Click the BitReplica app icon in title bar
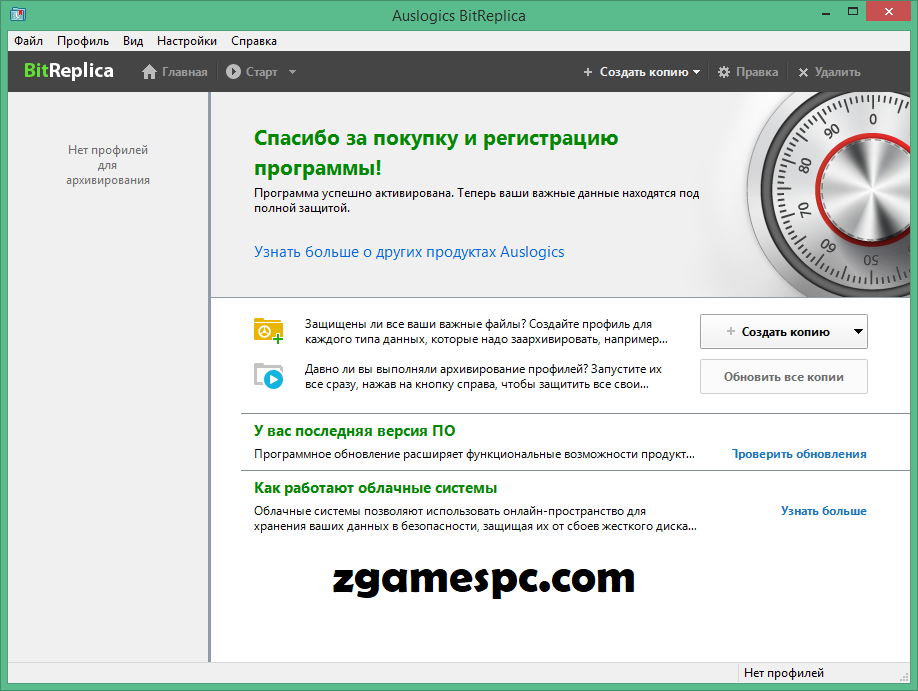Image resolution: width=918 pixels, height=691 pixels. (x=18, y=13)
